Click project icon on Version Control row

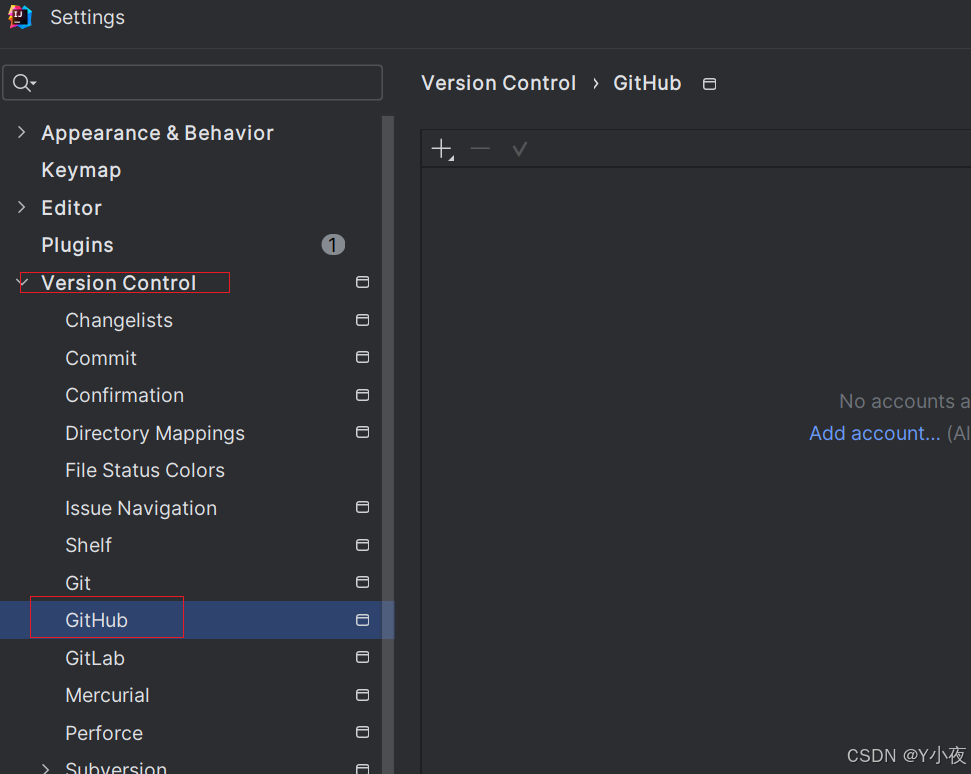click(362, 282)
